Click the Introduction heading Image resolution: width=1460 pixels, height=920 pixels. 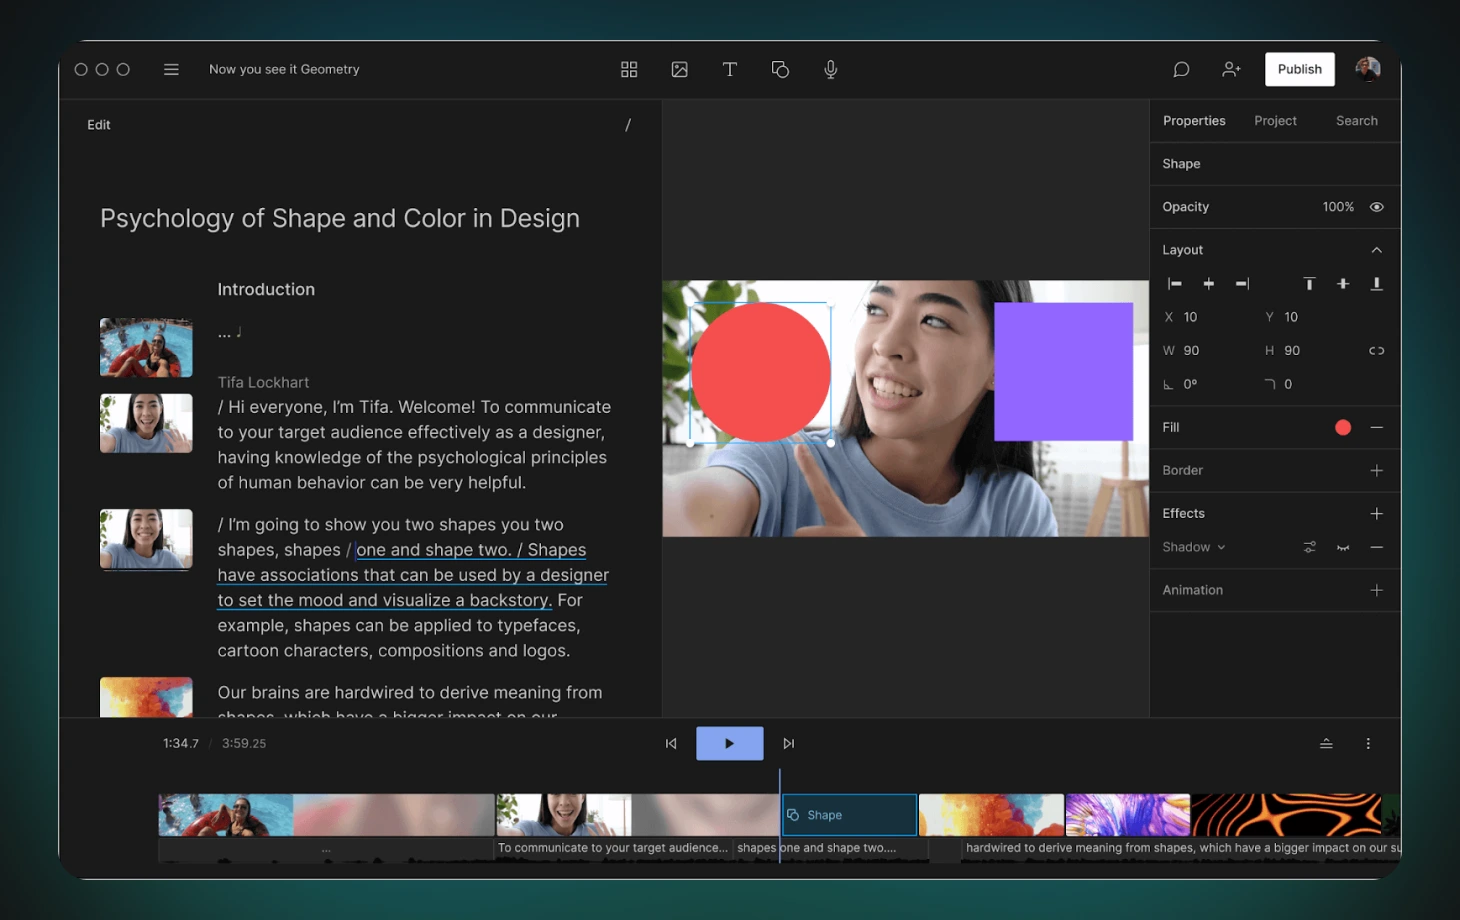click(x=266, y=289)
